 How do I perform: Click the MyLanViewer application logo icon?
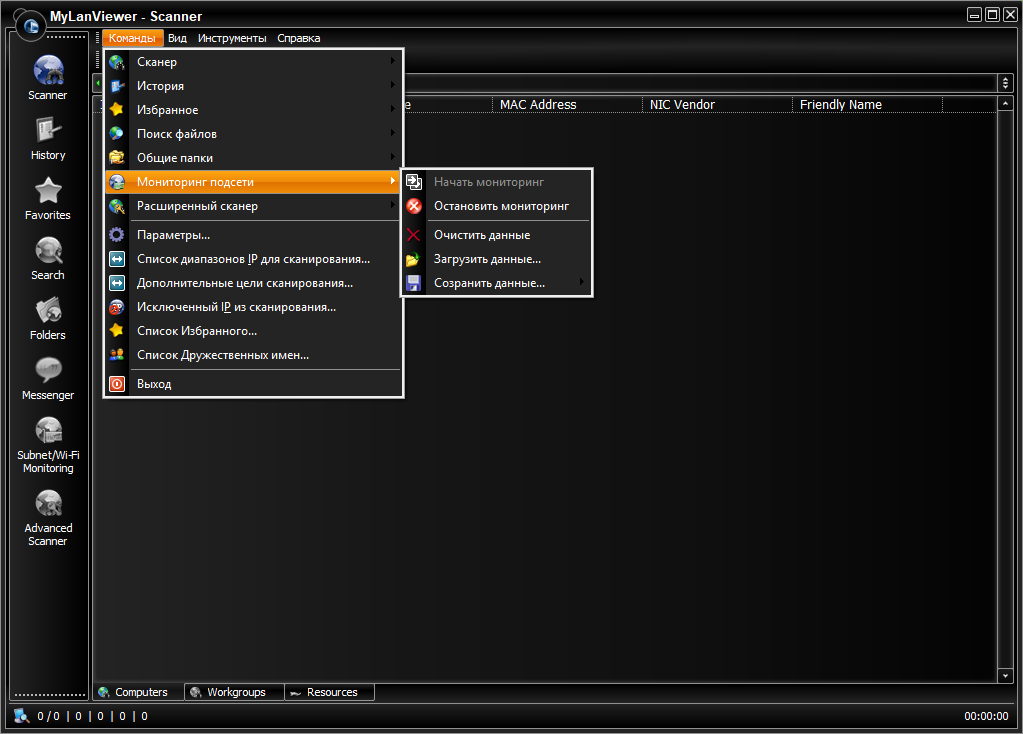(x=30, y=26)
